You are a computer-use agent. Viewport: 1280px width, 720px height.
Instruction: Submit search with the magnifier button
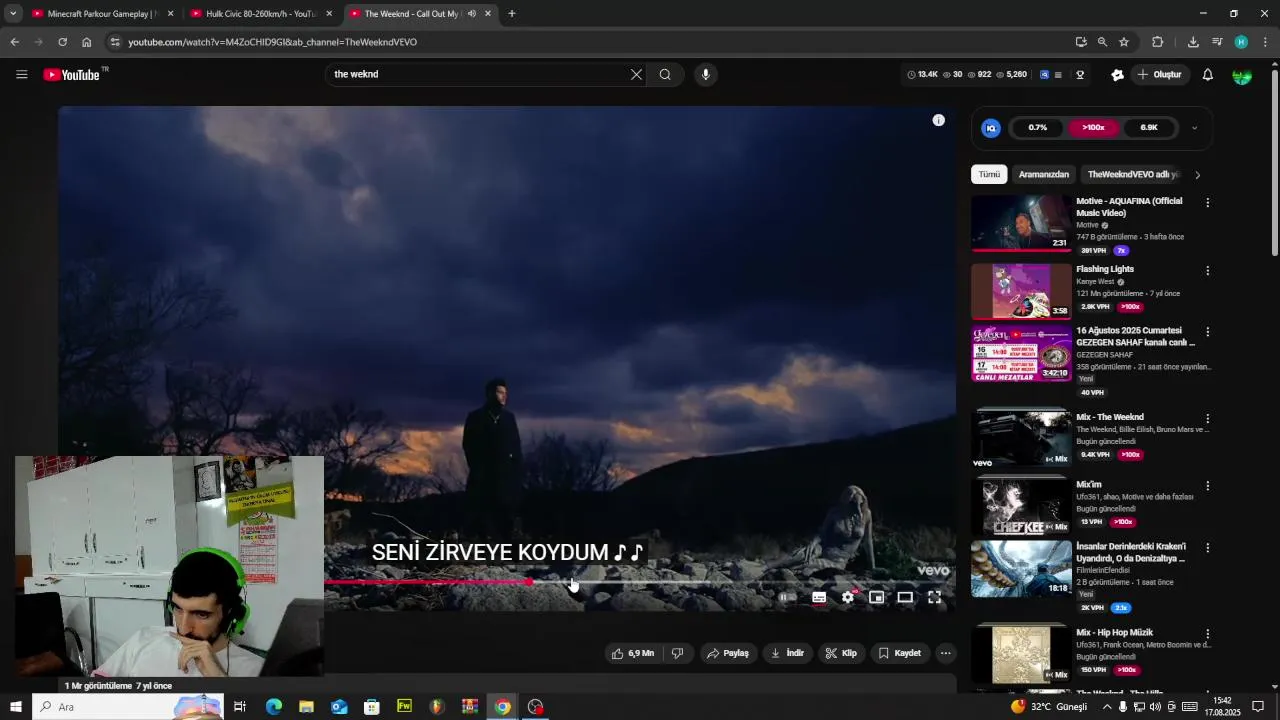(x=665, y=75)
